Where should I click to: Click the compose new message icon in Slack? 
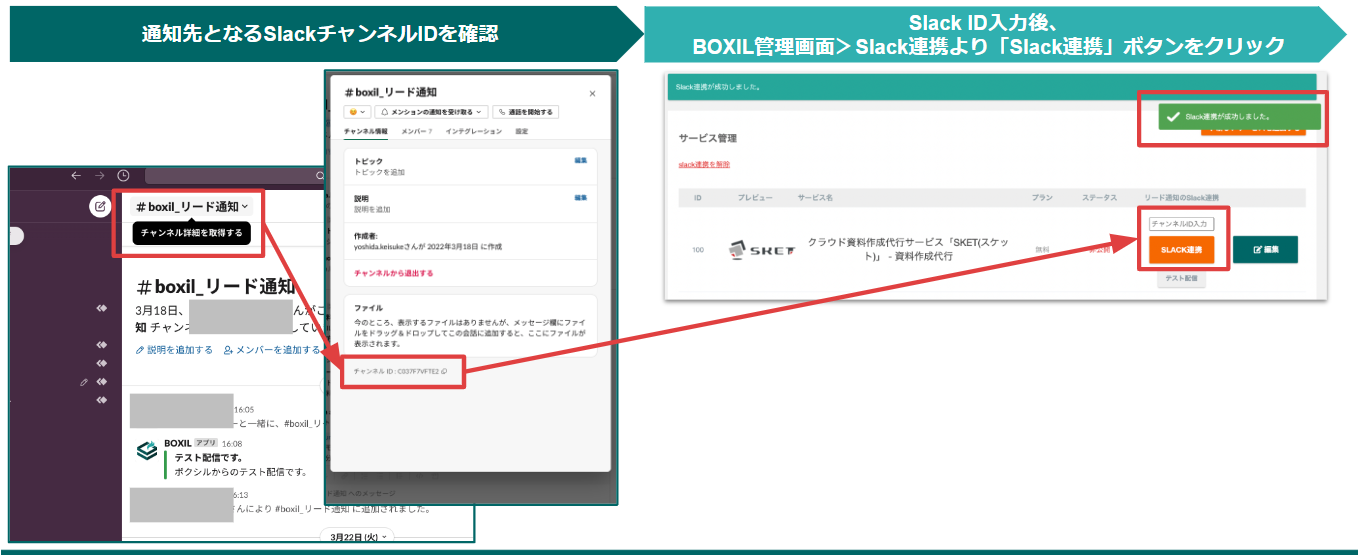click(99, 207)
